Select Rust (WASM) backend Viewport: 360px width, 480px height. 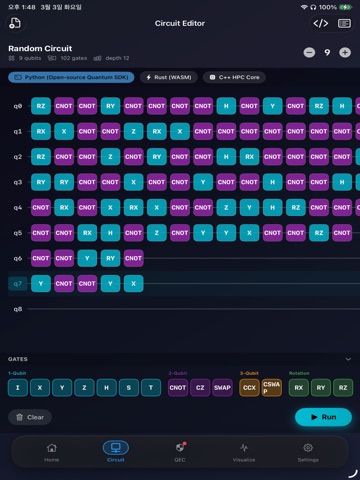(169, 77)
